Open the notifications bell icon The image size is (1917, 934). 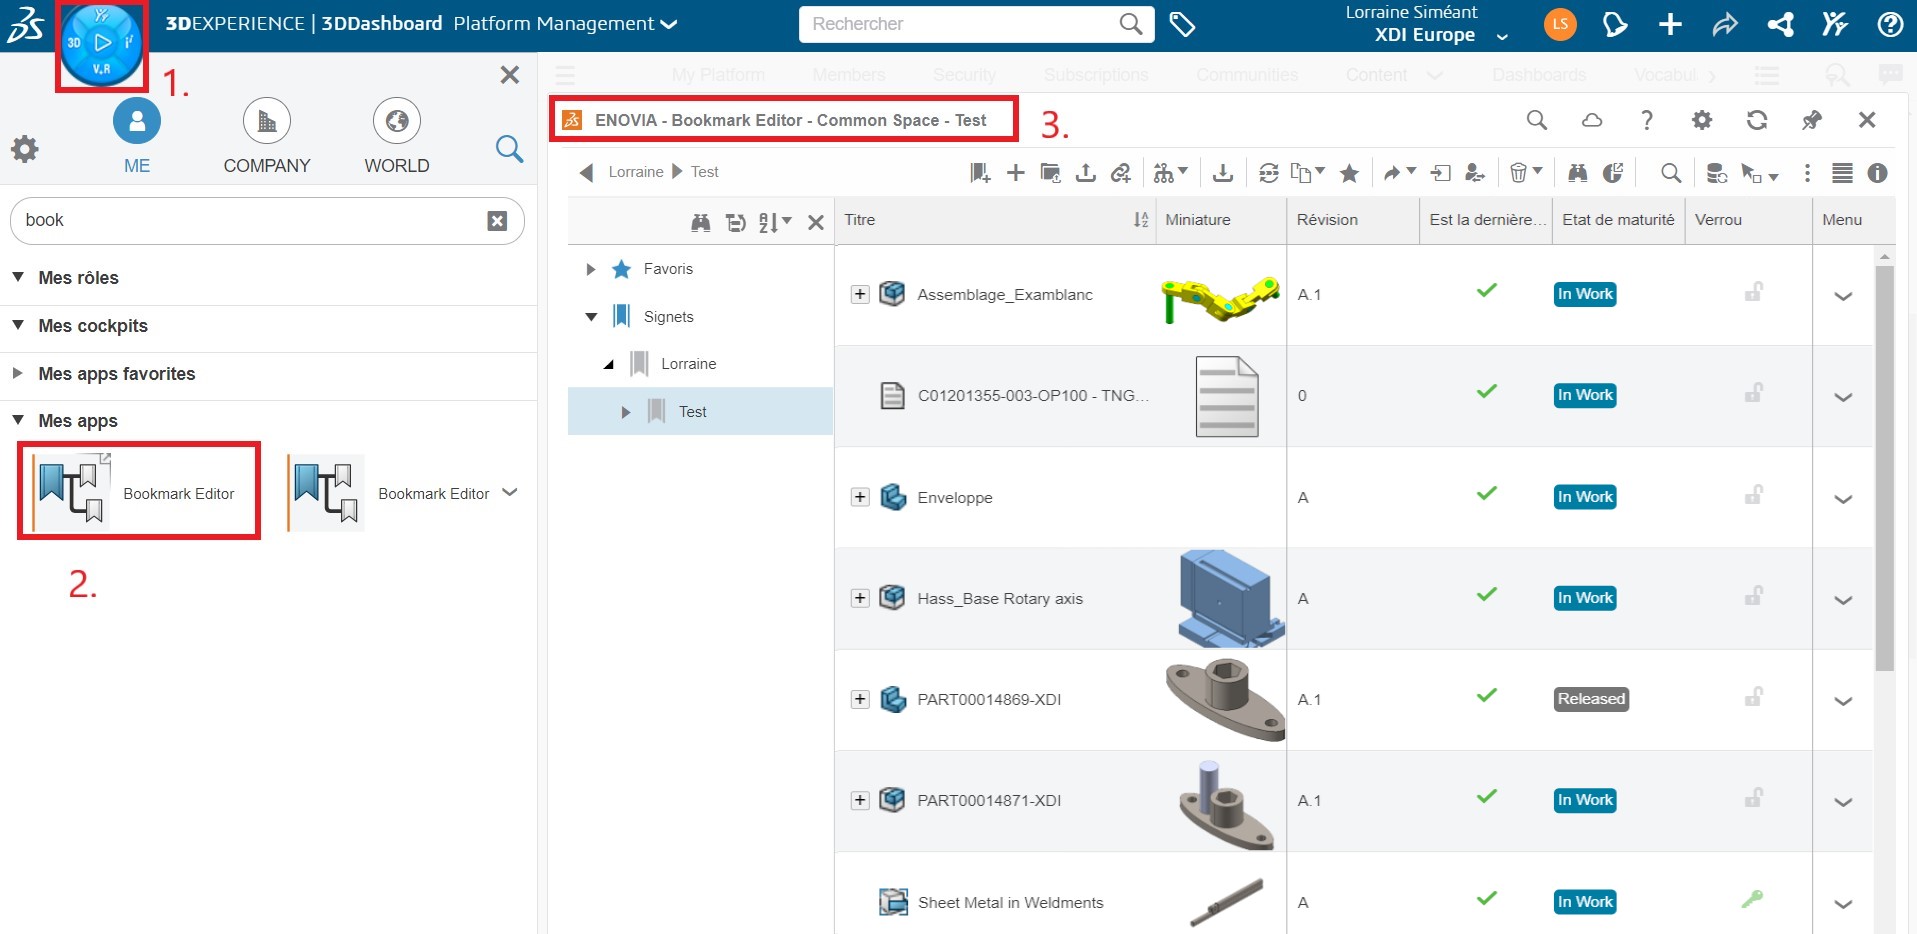[1614, 24]
